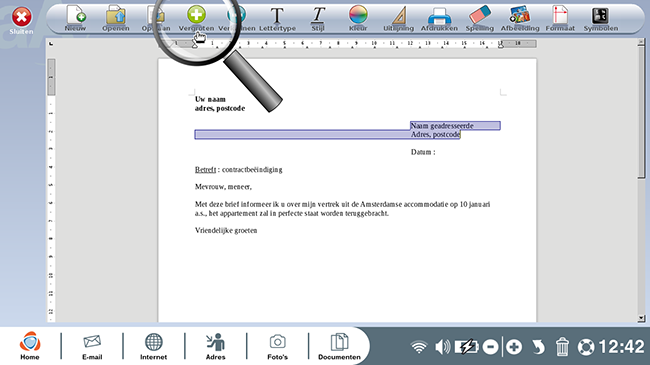Screen dimensions: 650x365
Task: Zoom in with Vergroten button
Action: point(196,18)
